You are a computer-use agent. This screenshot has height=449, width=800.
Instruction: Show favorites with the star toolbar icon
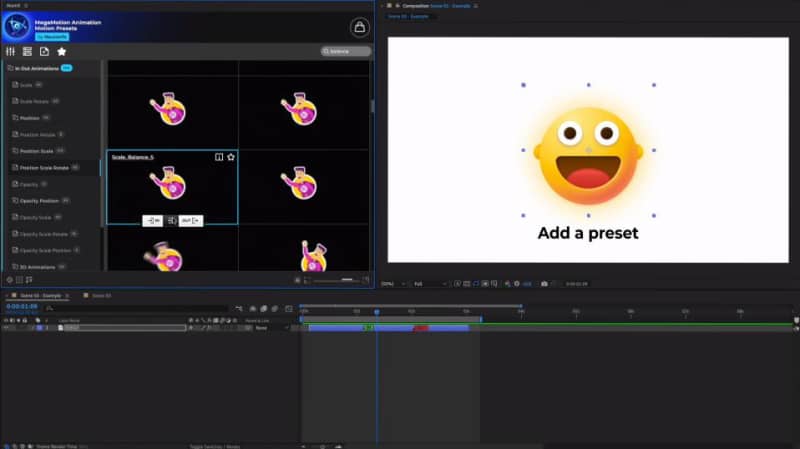62,52
